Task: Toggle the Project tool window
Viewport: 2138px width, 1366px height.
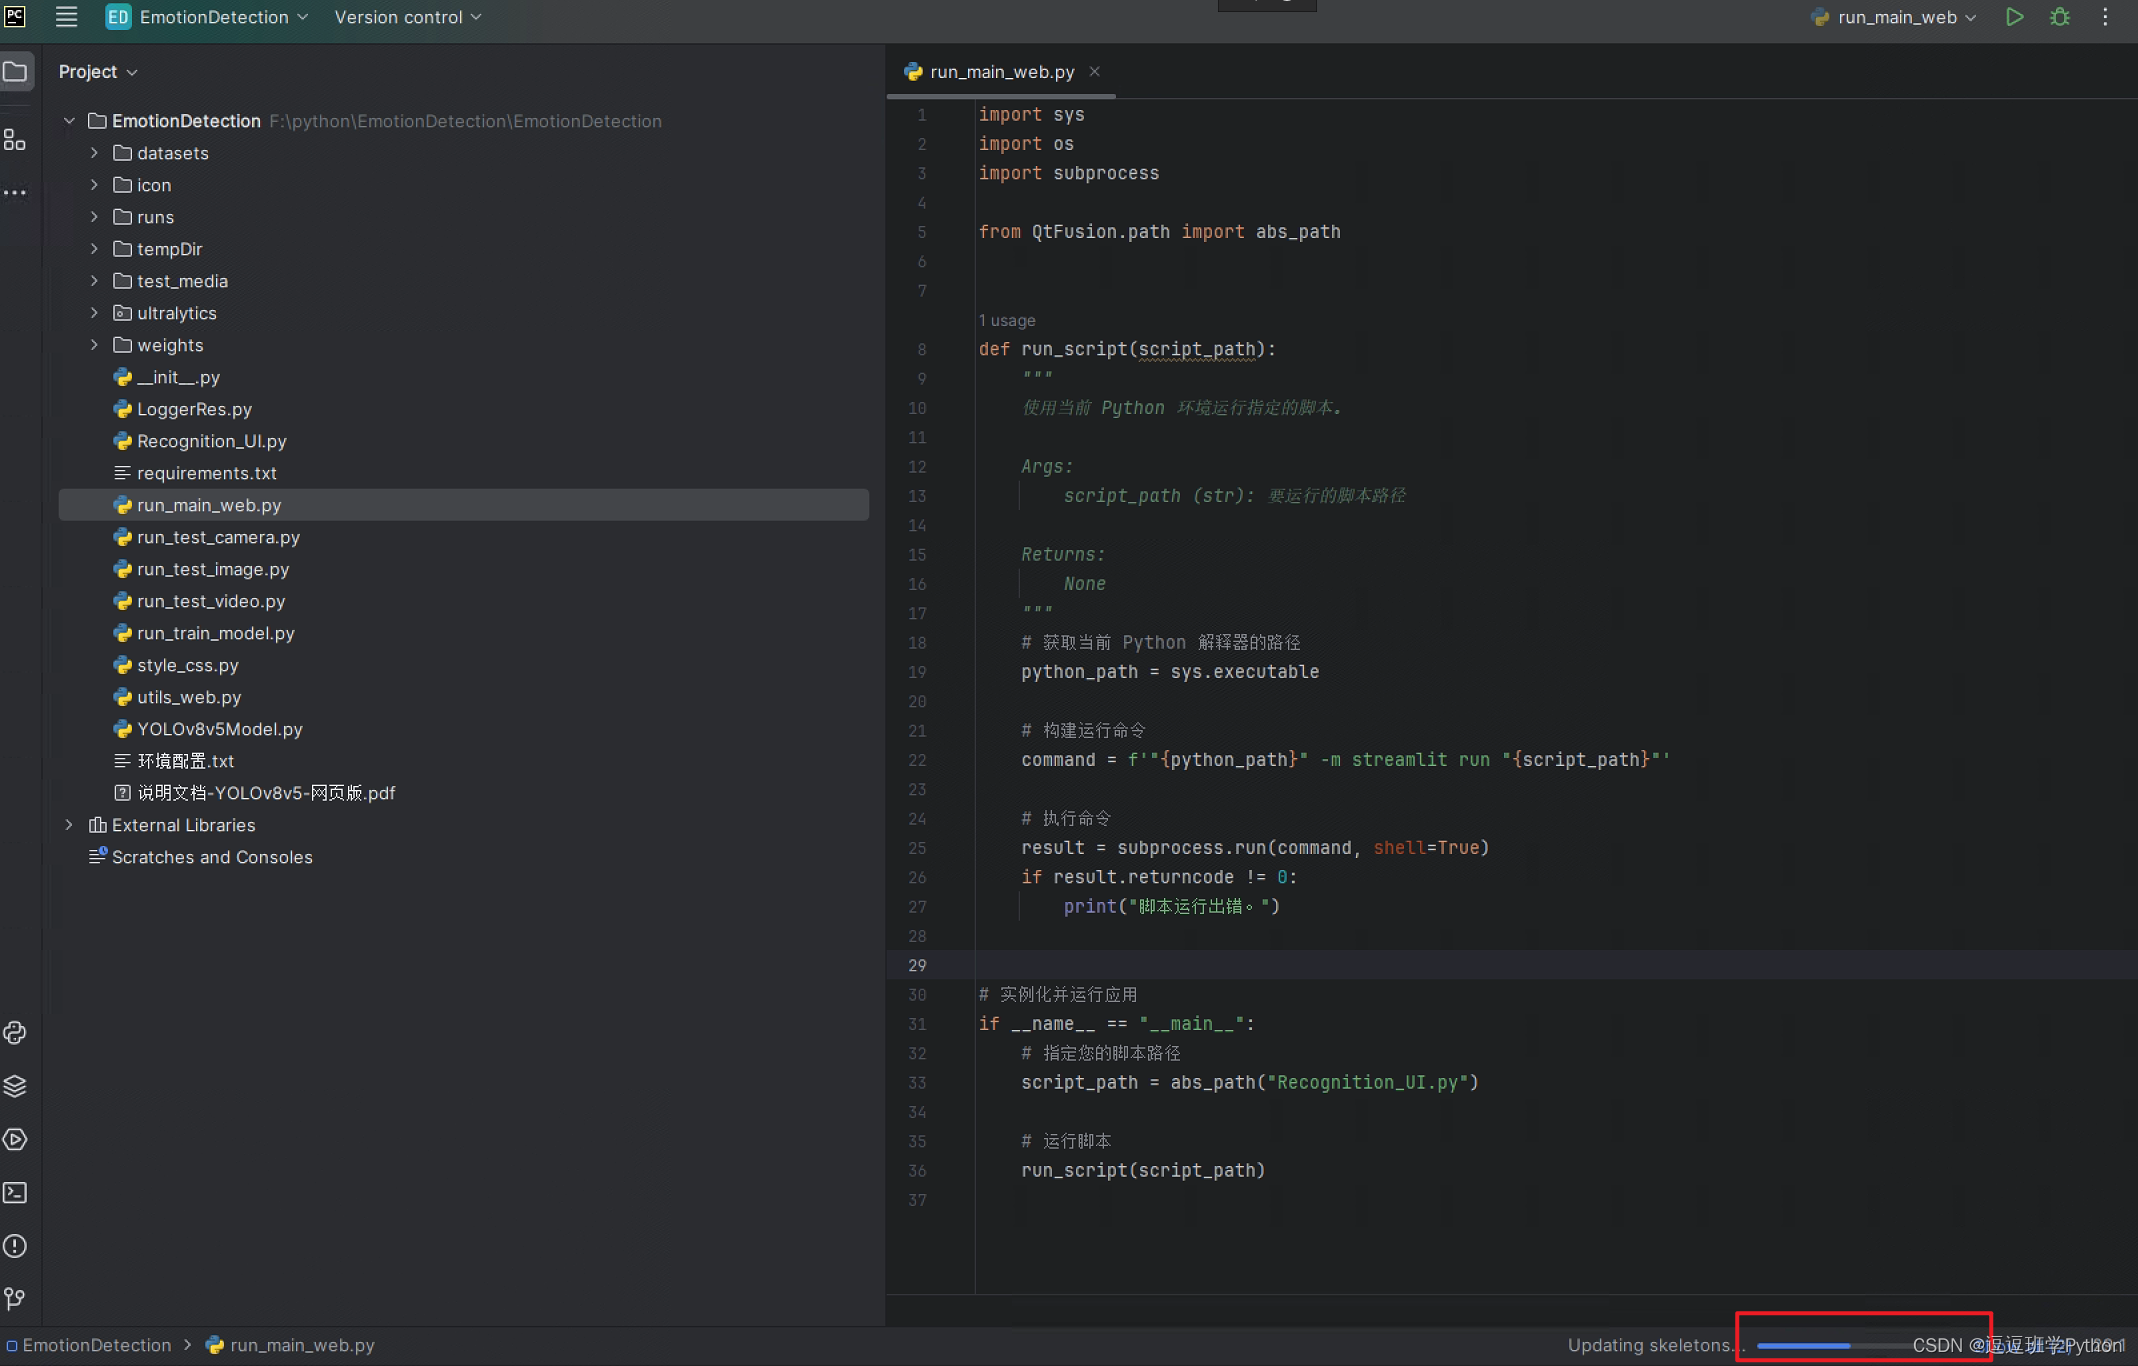Action: pyautogui.click(x=15, y=72)
